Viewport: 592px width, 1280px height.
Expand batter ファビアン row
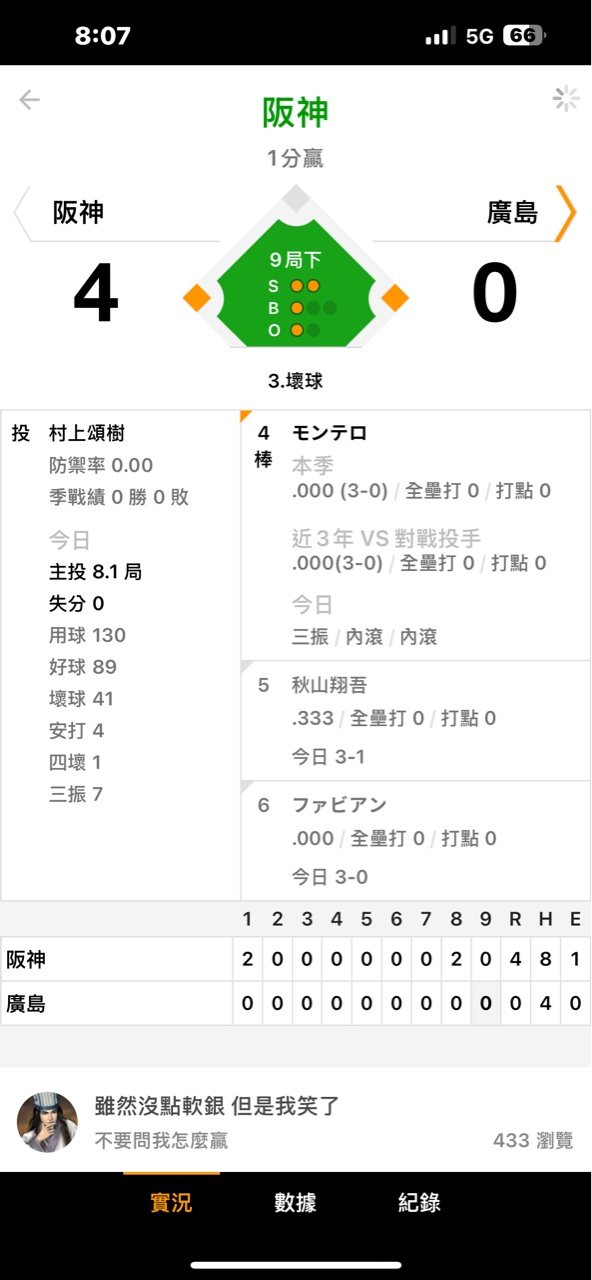[x=416, y=841]
